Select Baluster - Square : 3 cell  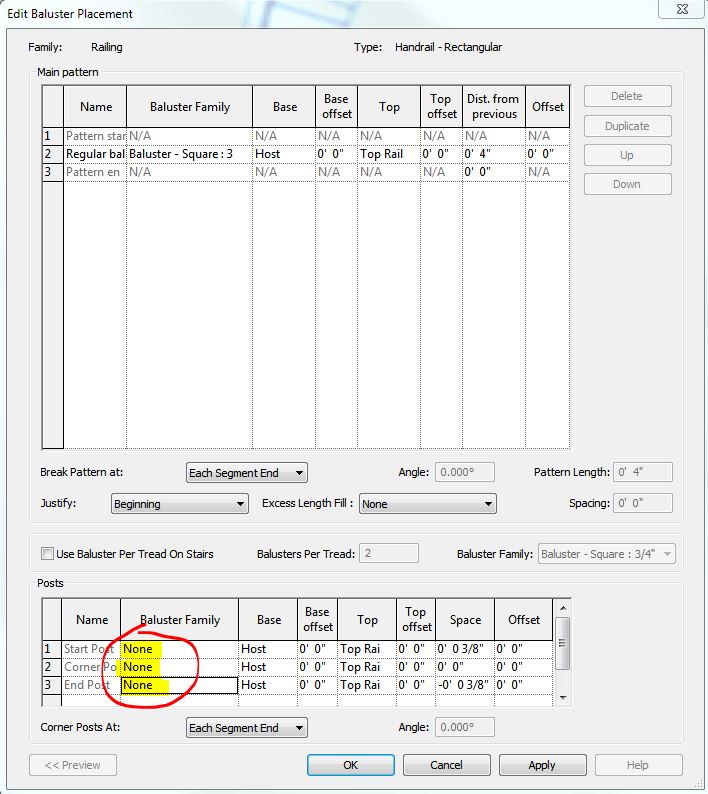click(189, 154)
